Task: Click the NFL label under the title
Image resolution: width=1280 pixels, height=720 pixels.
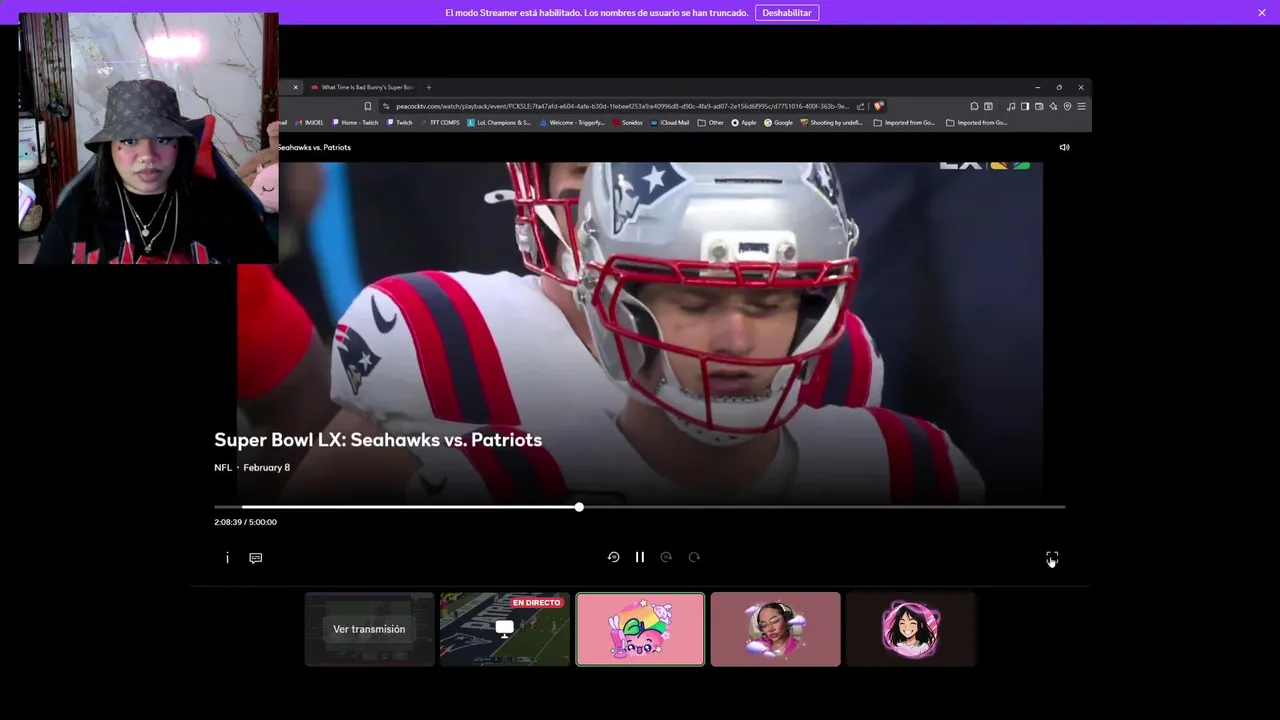Action: coord(223,468)
